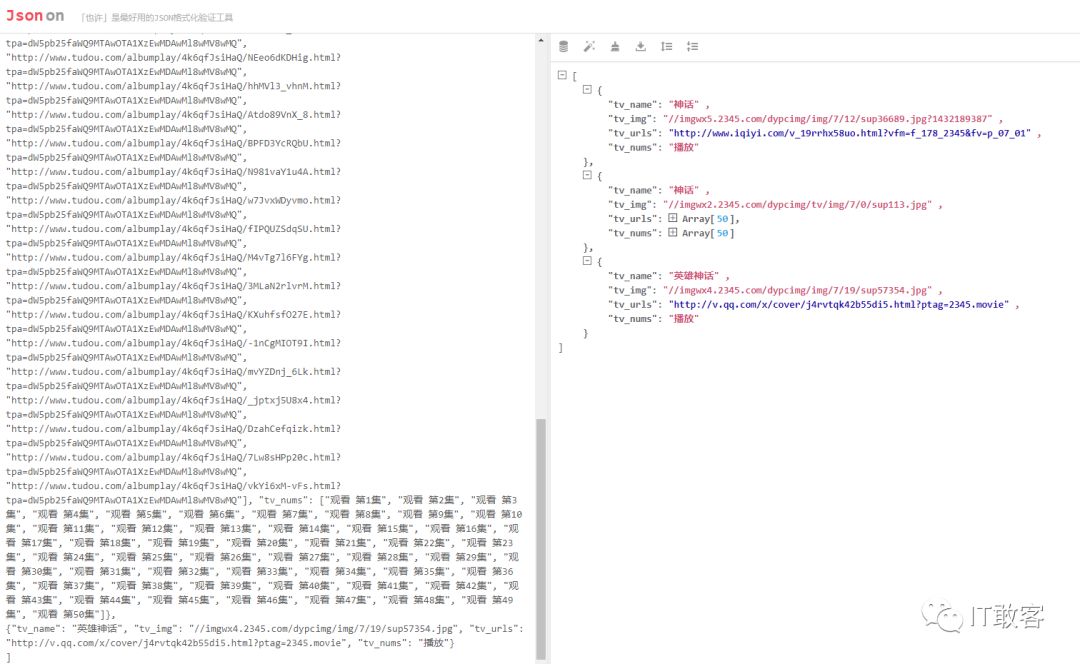Click the scroll-up arrow of left editor
This screenshot has width=1080, height=664.
coord(541,41)
